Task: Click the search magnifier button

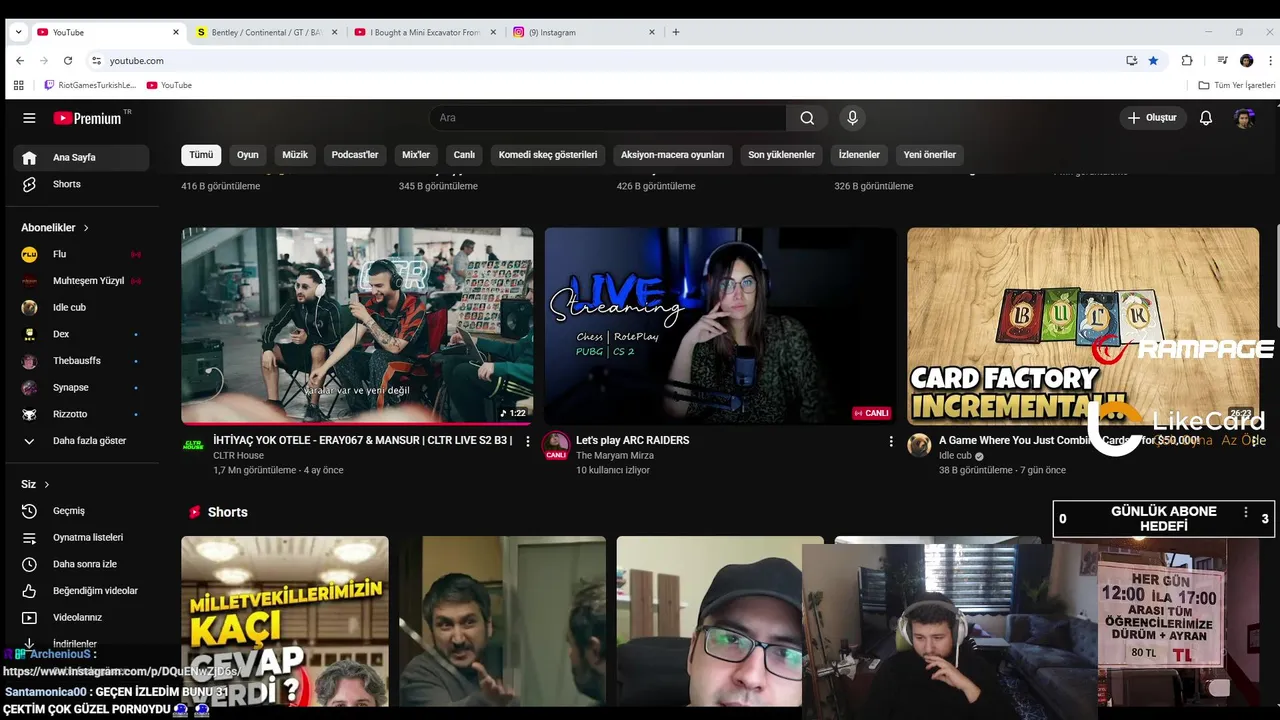Action: tap(807, 118)
